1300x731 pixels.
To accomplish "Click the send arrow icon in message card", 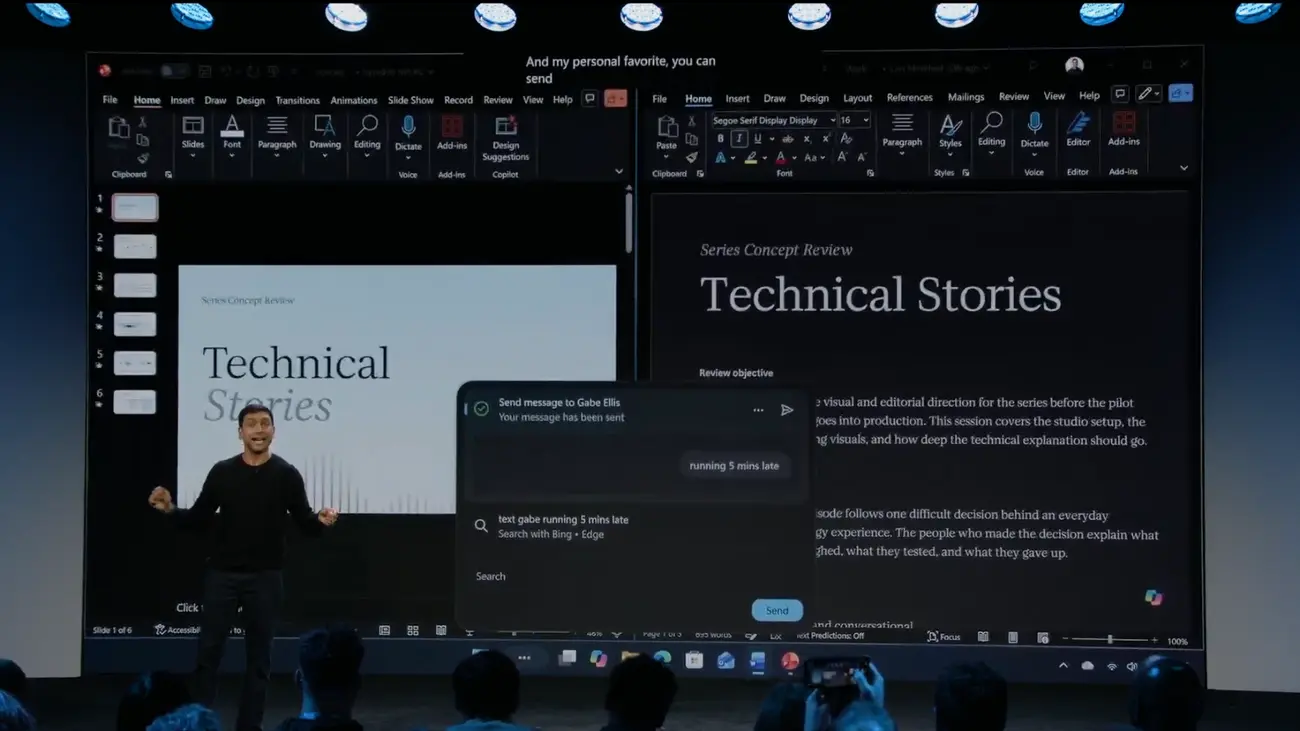I will [x=787, y=410].
